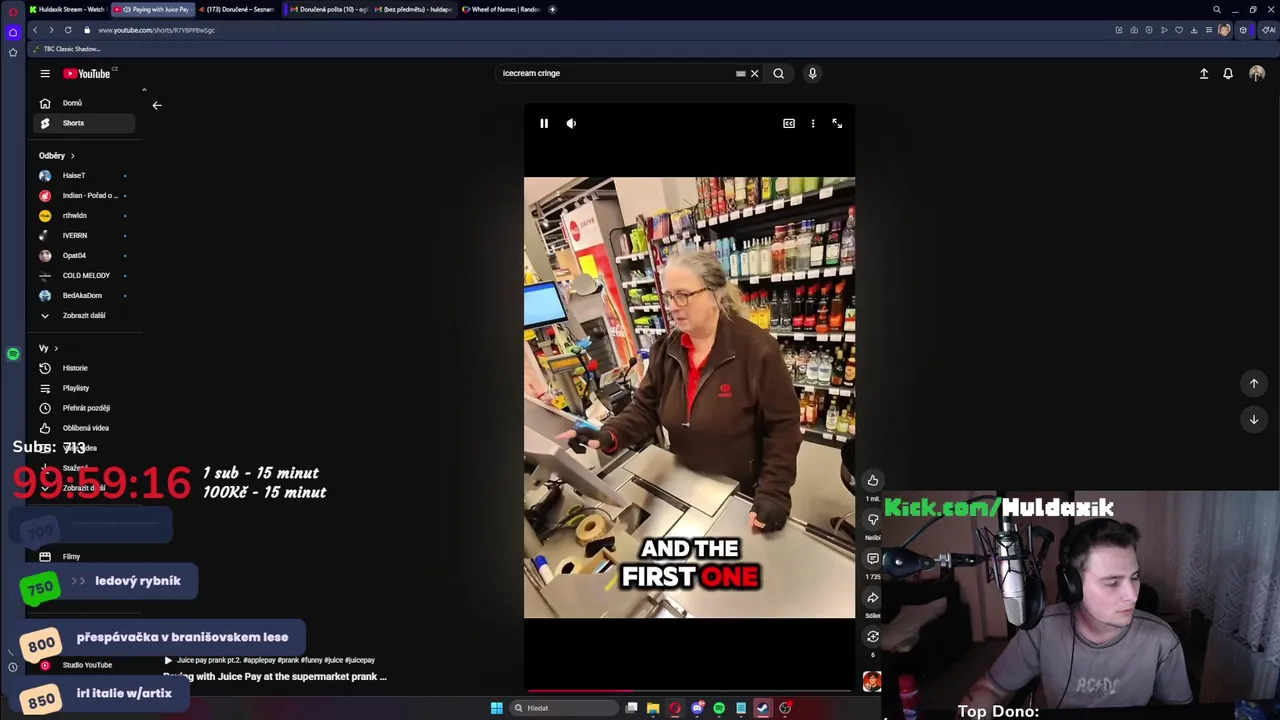Expand the Vy section chevron

(56, 348)
